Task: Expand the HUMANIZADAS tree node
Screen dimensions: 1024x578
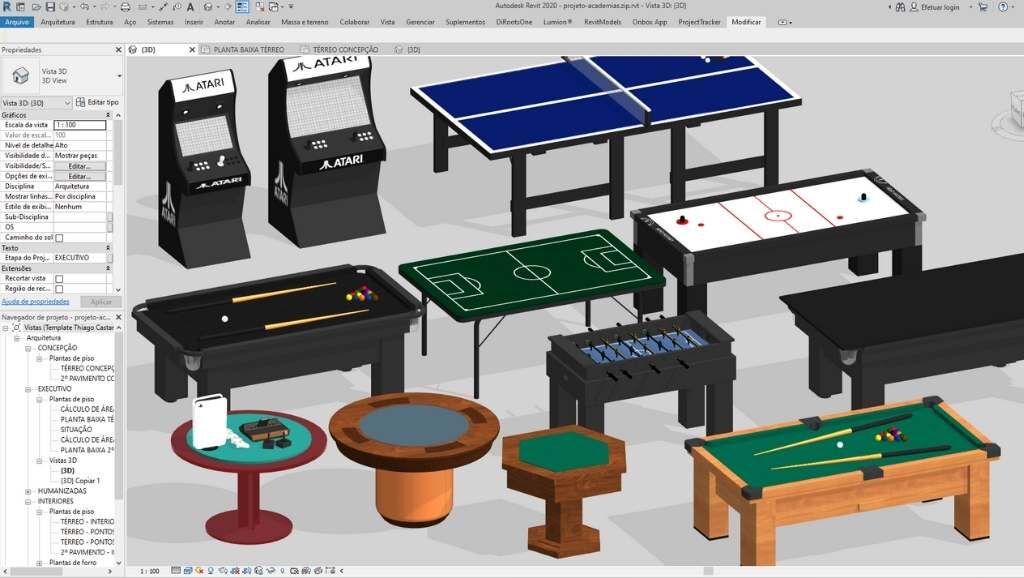Action: 28,491
